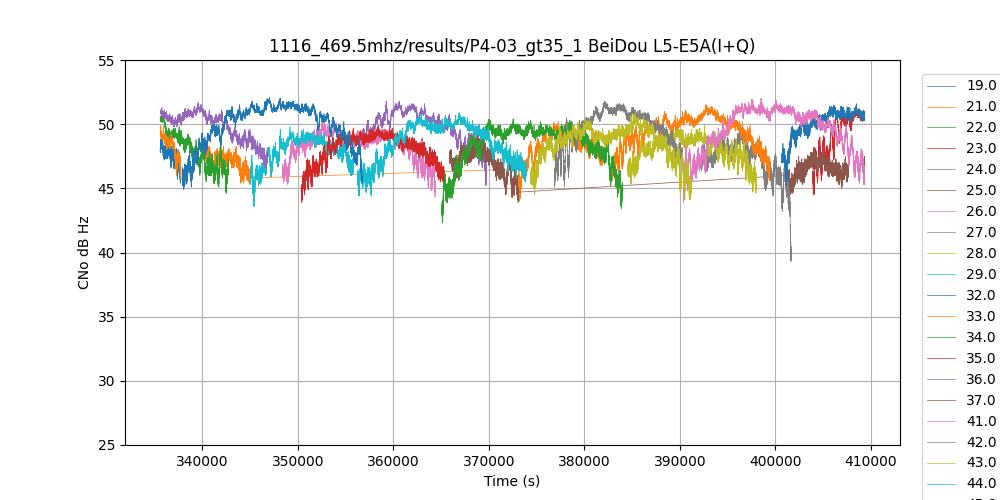The width and height of the screenshot is (1000, 500).
Task: Click the 'Time (s)' x-axis label
Action: click(x=512, y=481)
